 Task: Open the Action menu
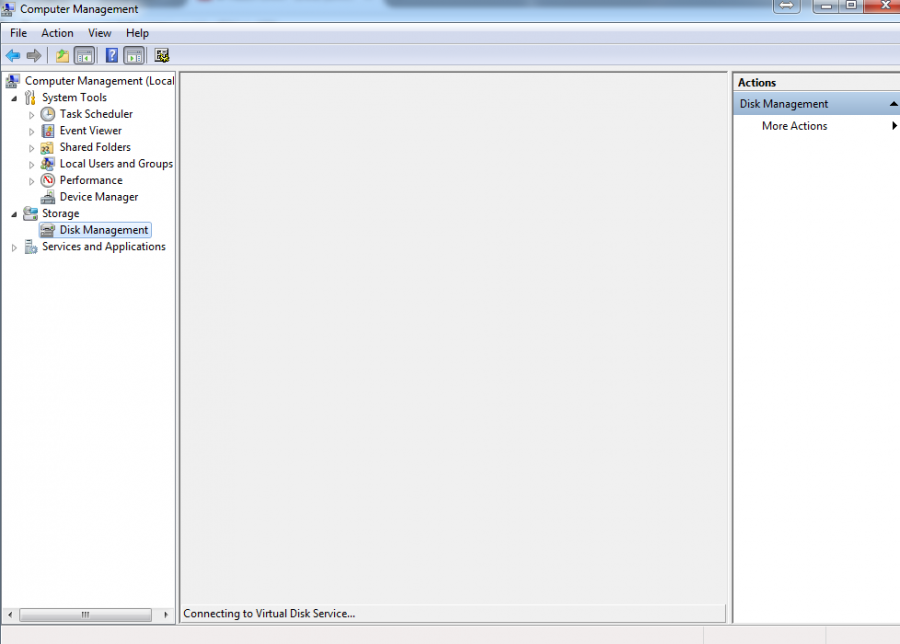coord(57,33)
